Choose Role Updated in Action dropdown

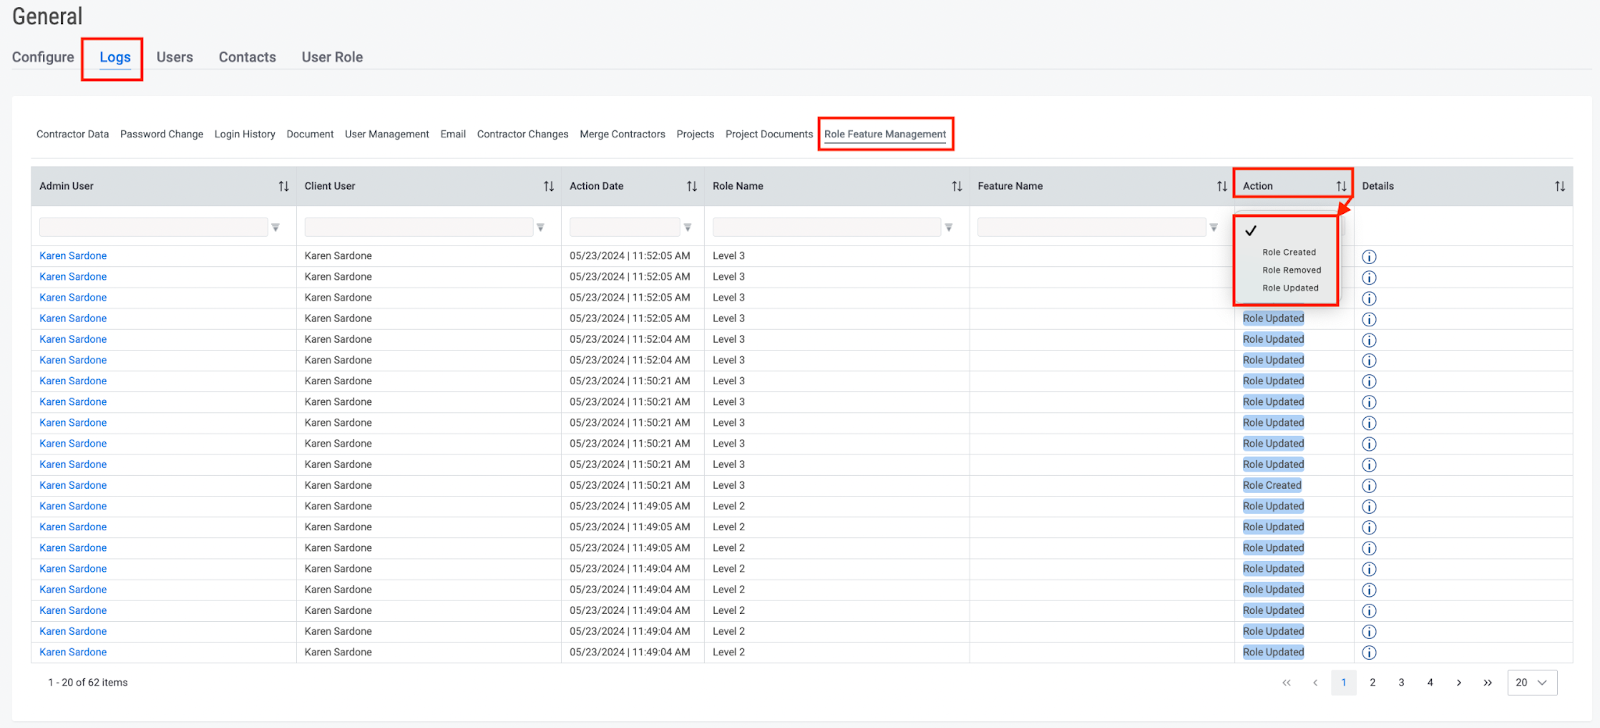click(x=1290, y=288)
